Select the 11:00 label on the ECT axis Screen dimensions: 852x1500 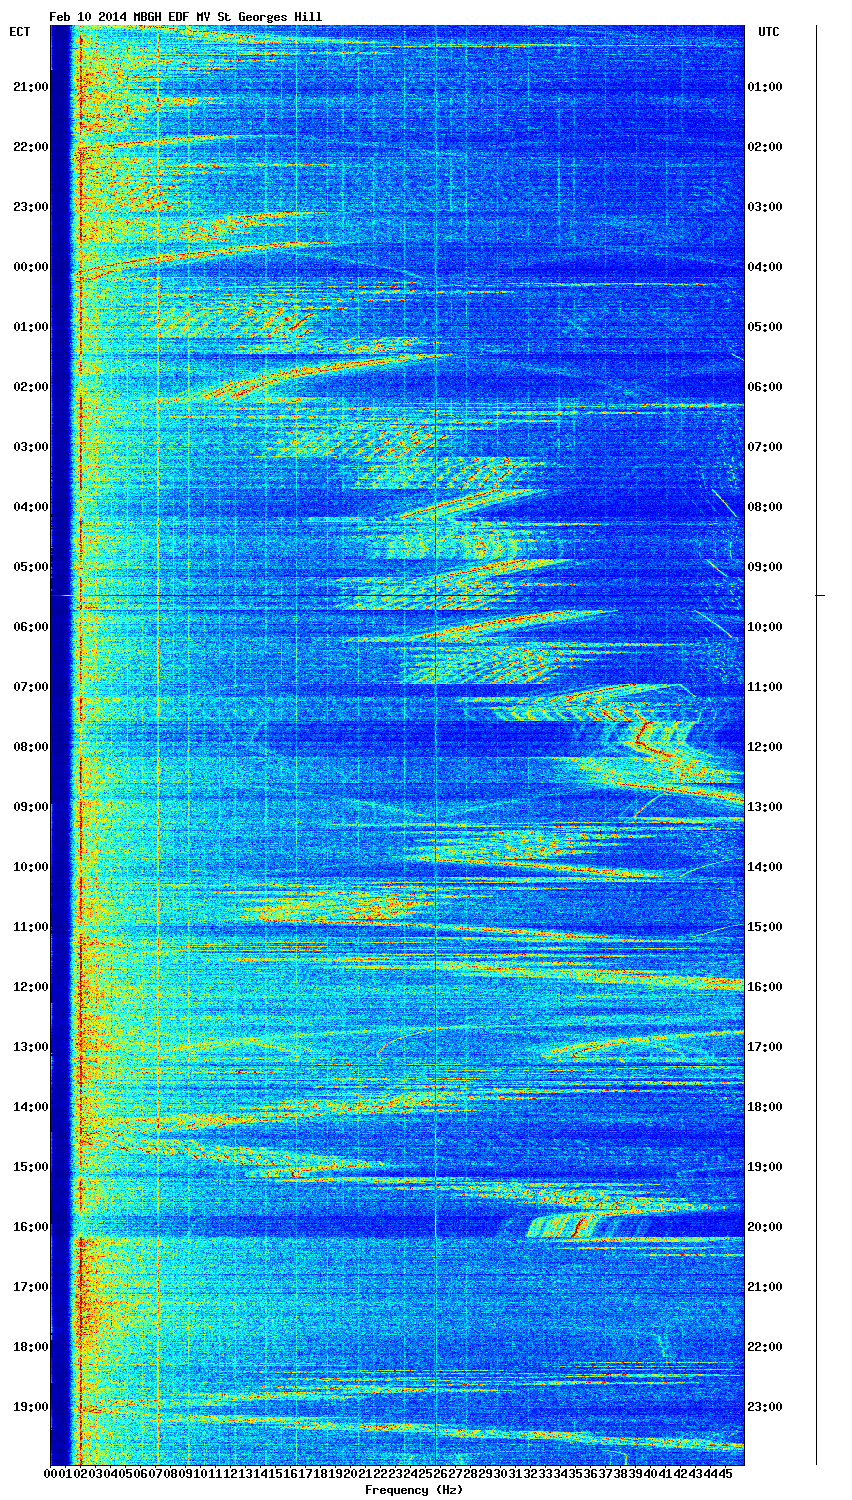(x=31, y=927)
